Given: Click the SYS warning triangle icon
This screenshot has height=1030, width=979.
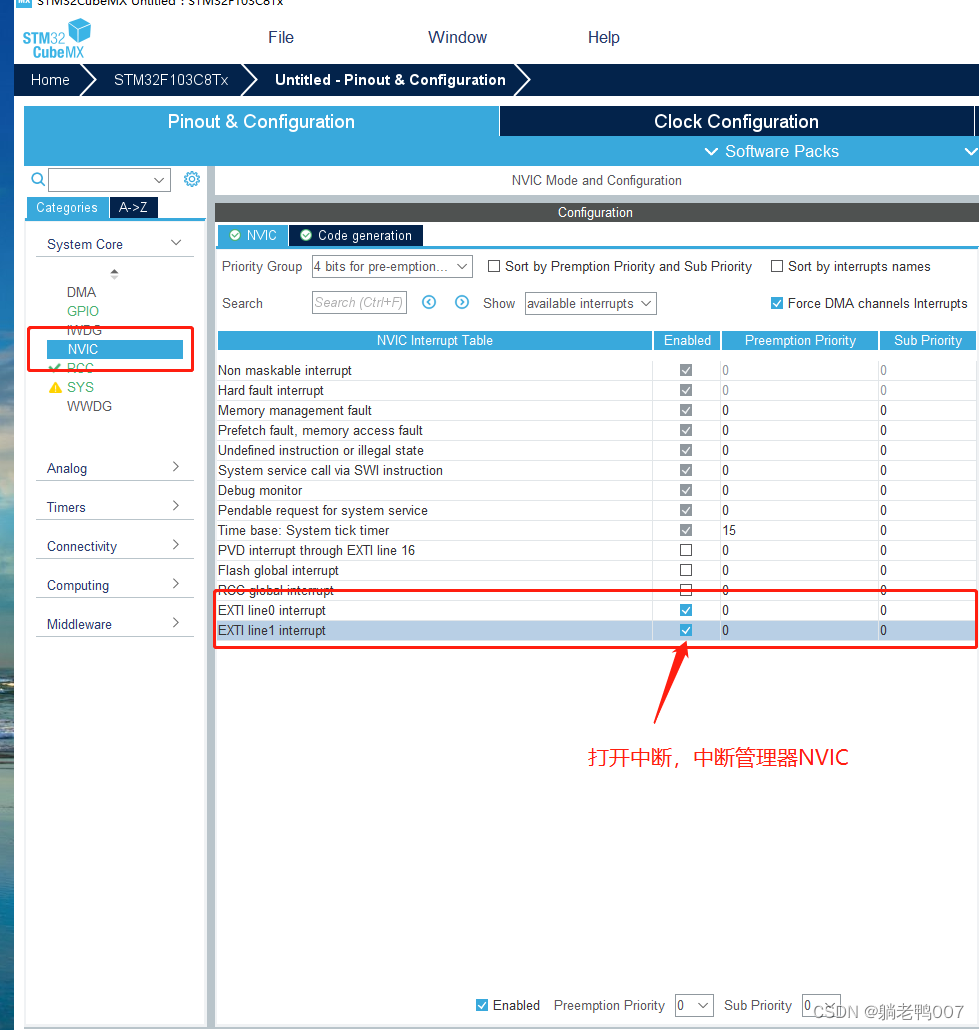Looking at the screenshot, I should click(x=55, y=388).
